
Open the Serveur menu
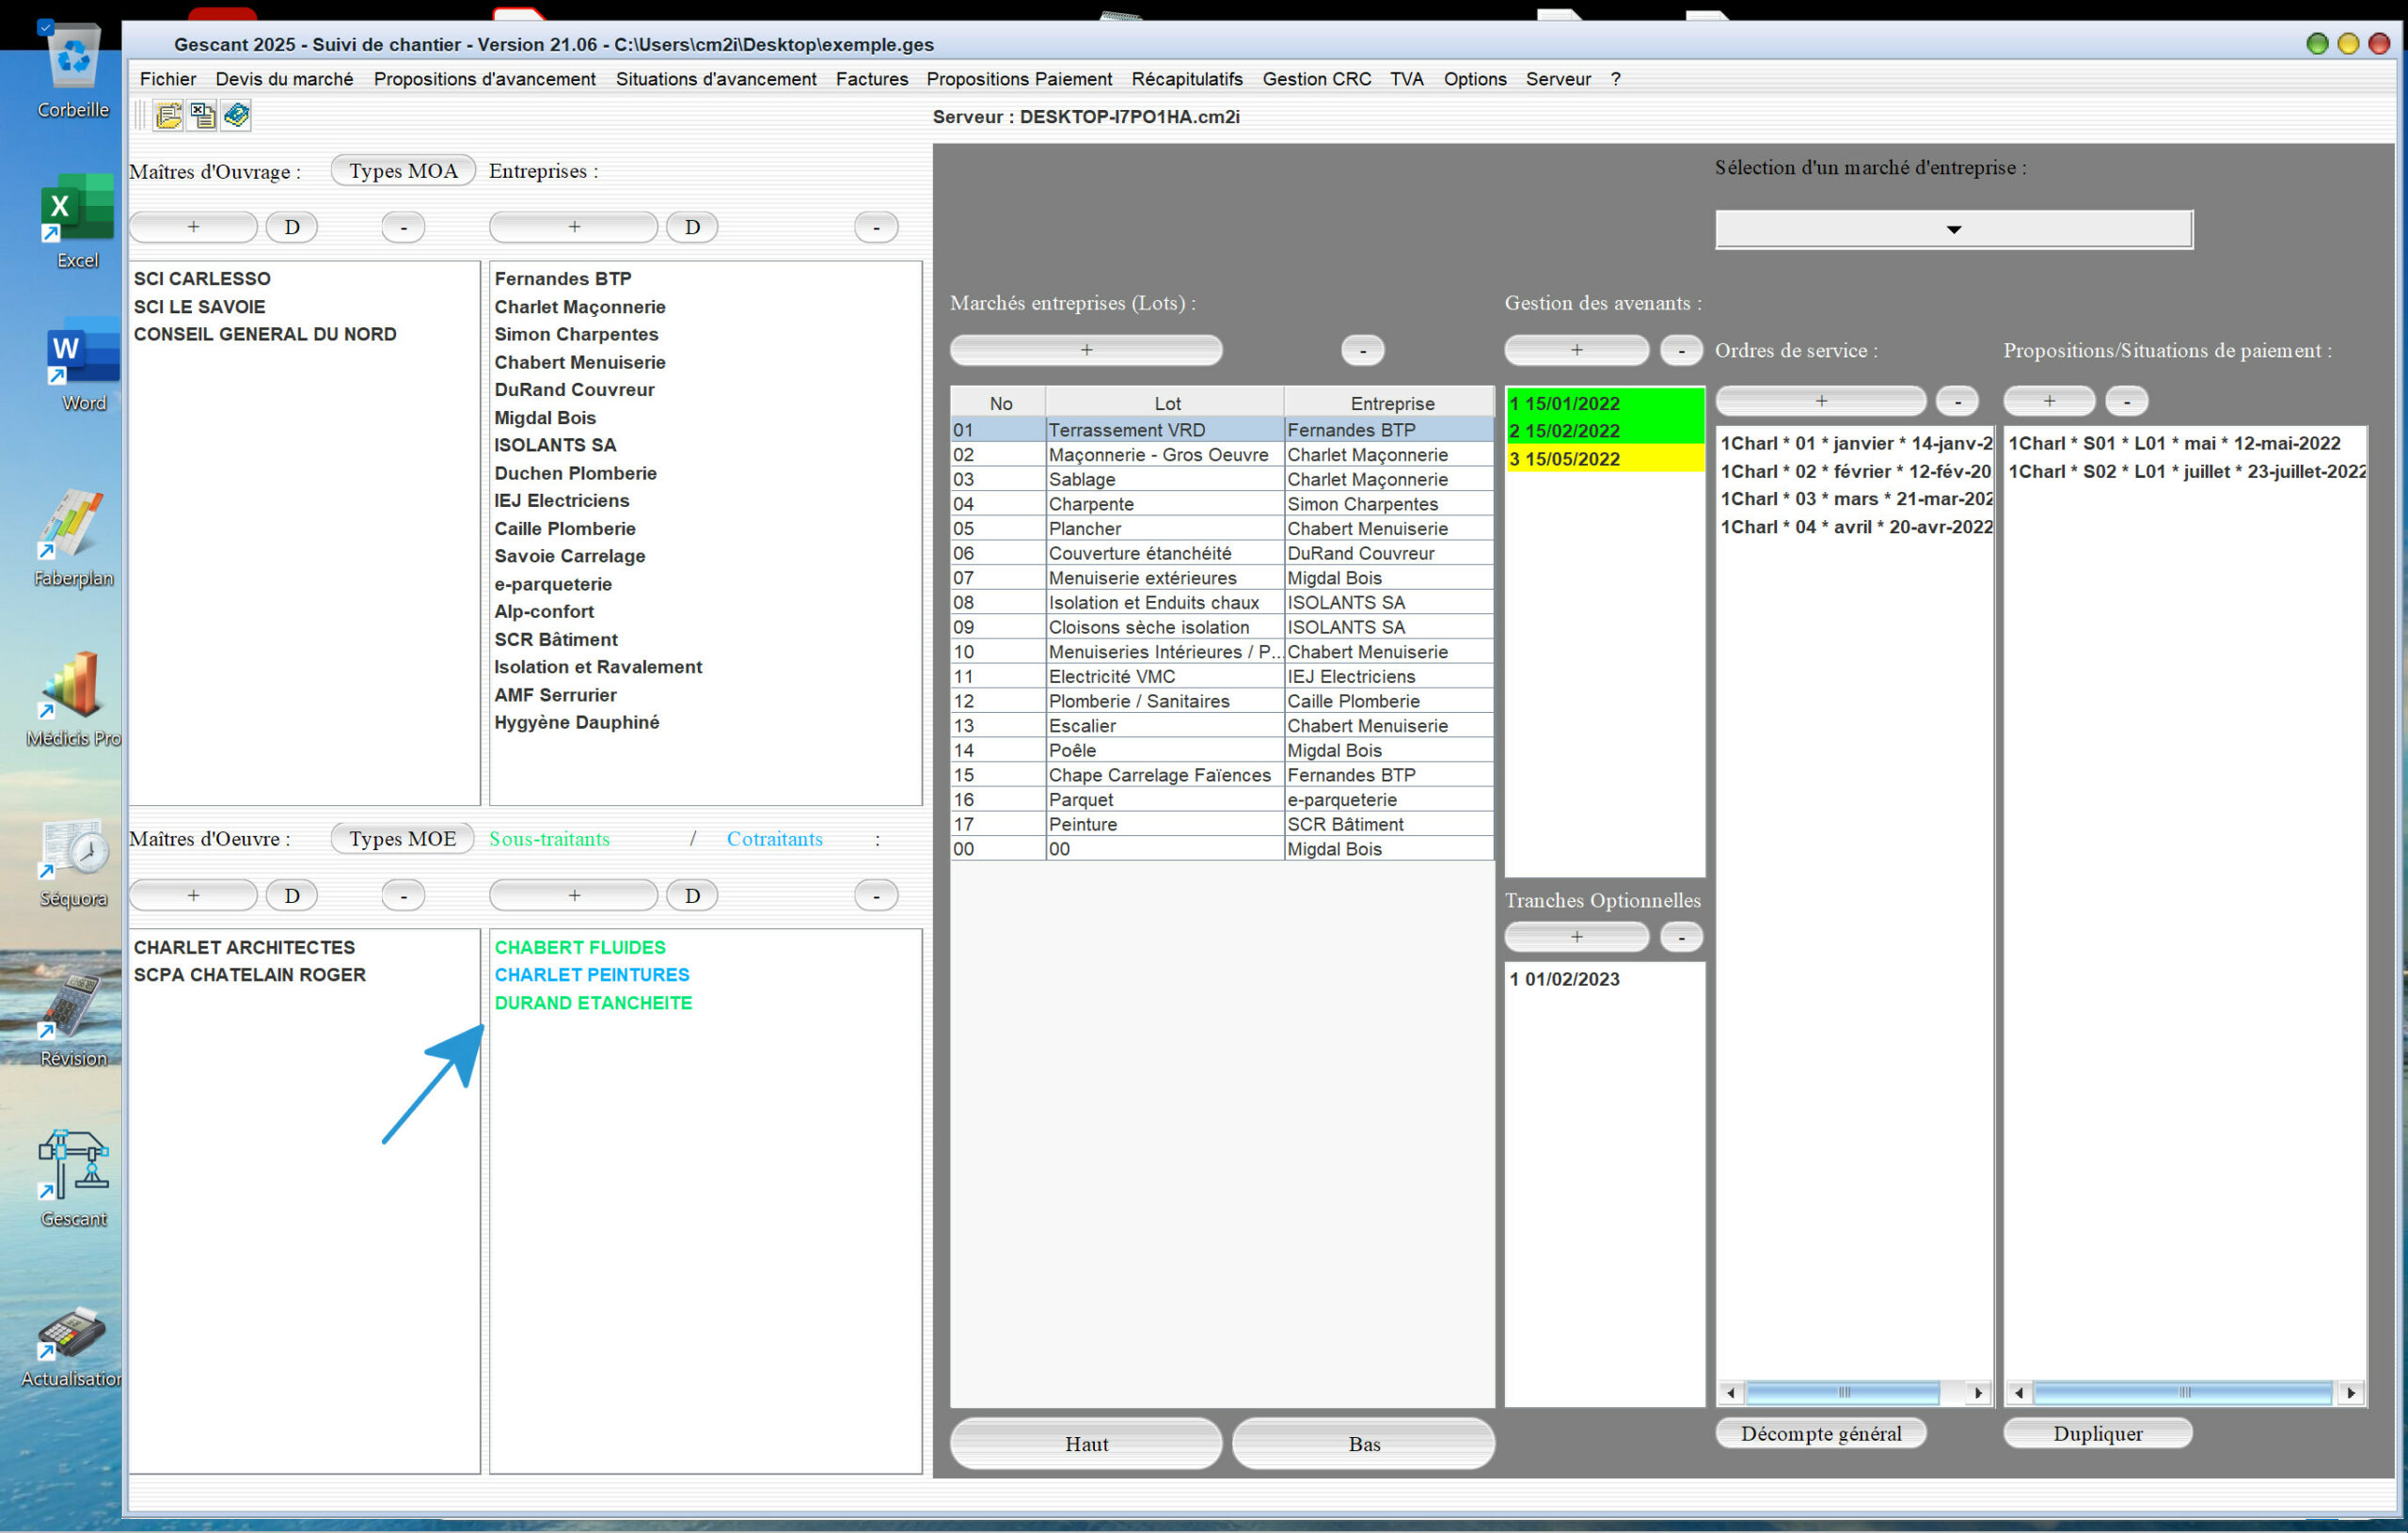pos(1557,79)
